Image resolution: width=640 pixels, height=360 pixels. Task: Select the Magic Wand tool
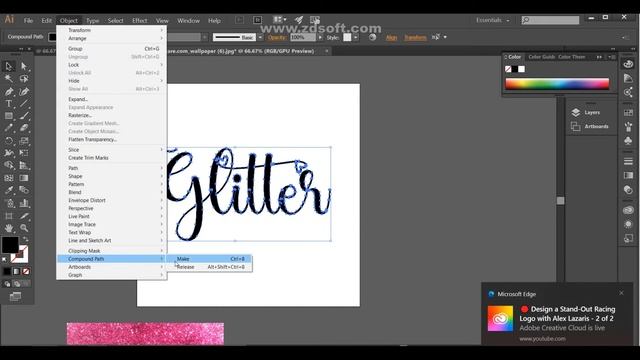coord(9,78)
